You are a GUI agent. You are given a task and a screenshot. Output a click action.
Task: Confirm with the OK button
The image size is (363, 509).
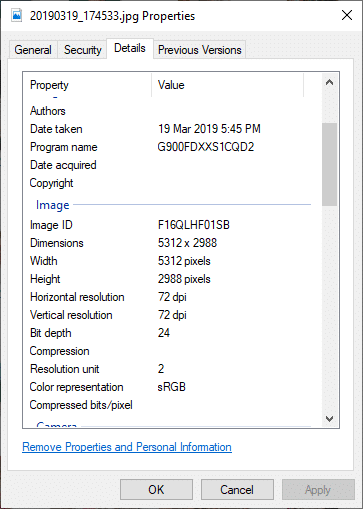pos(156,490)
